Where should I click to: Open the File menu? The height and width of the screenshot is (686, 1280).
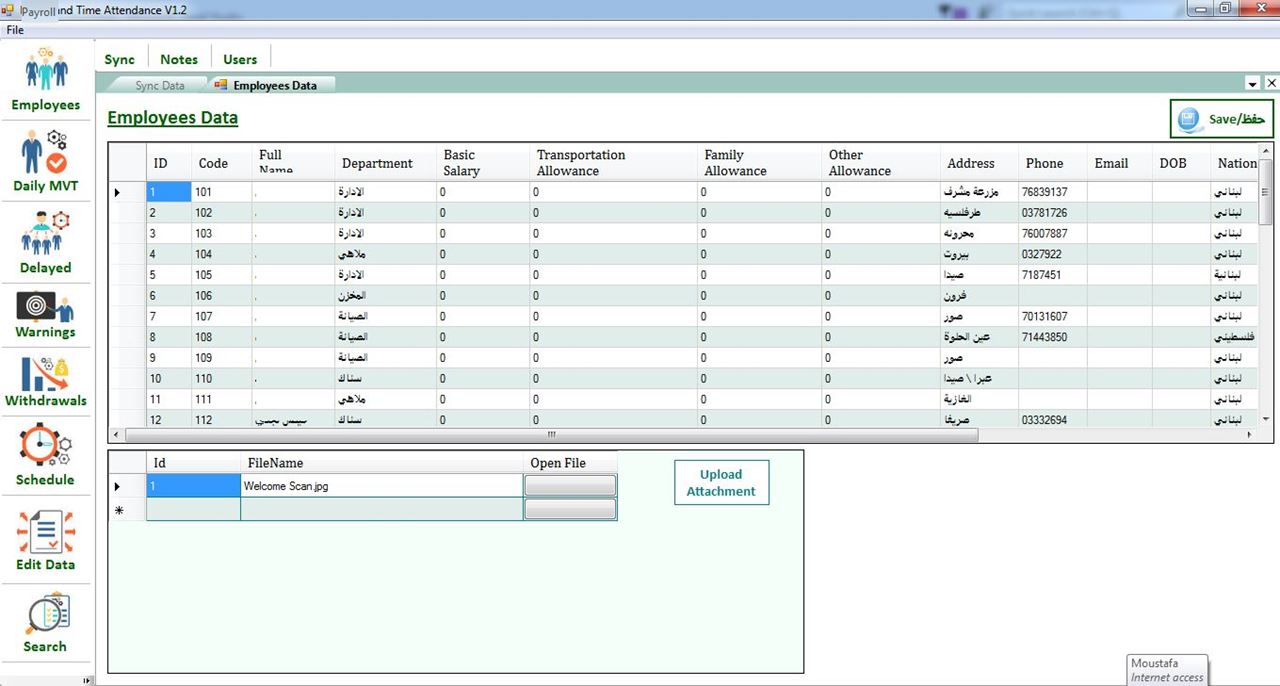point(15,30)
